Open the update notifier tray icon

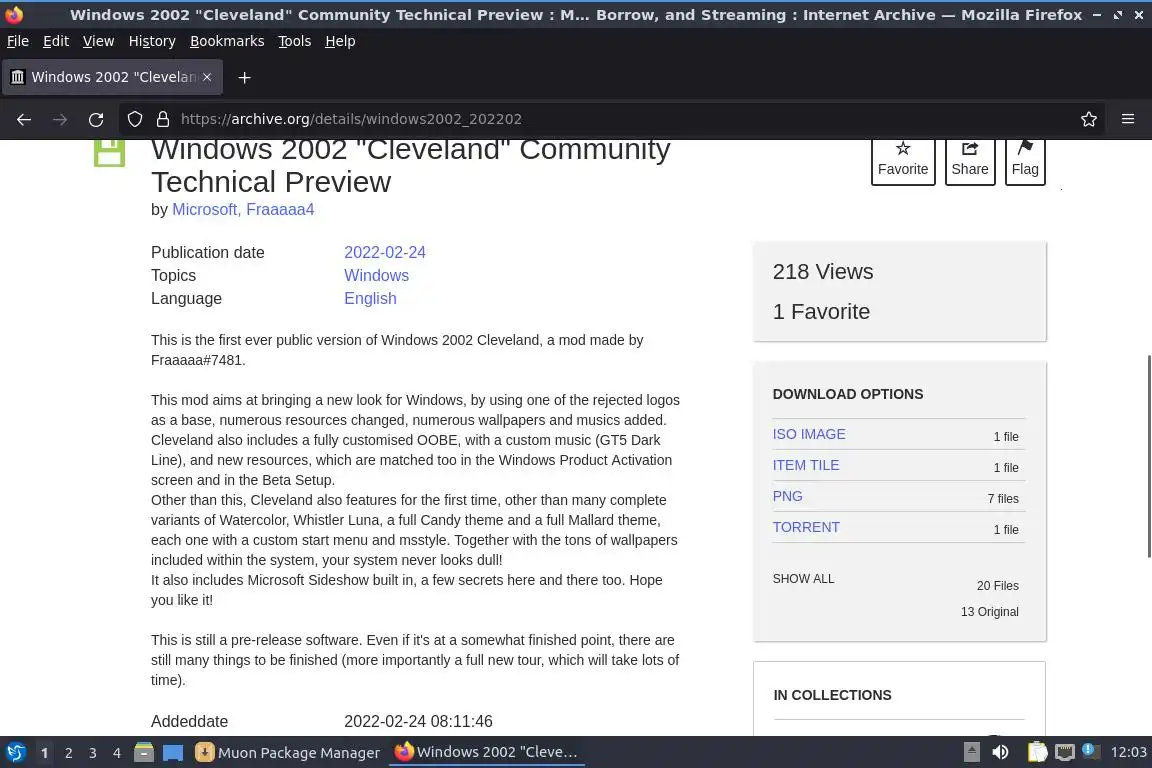click(1091, 753)
